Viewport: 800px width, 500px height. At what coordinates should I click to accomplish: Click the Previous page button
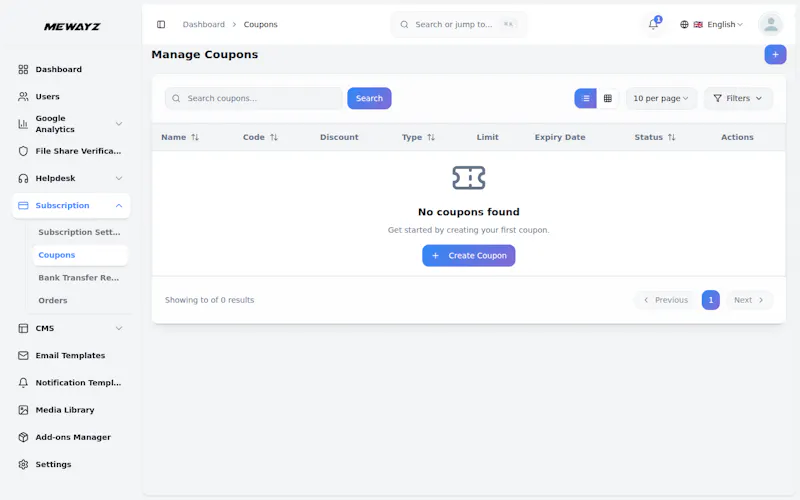pos(665,300)
